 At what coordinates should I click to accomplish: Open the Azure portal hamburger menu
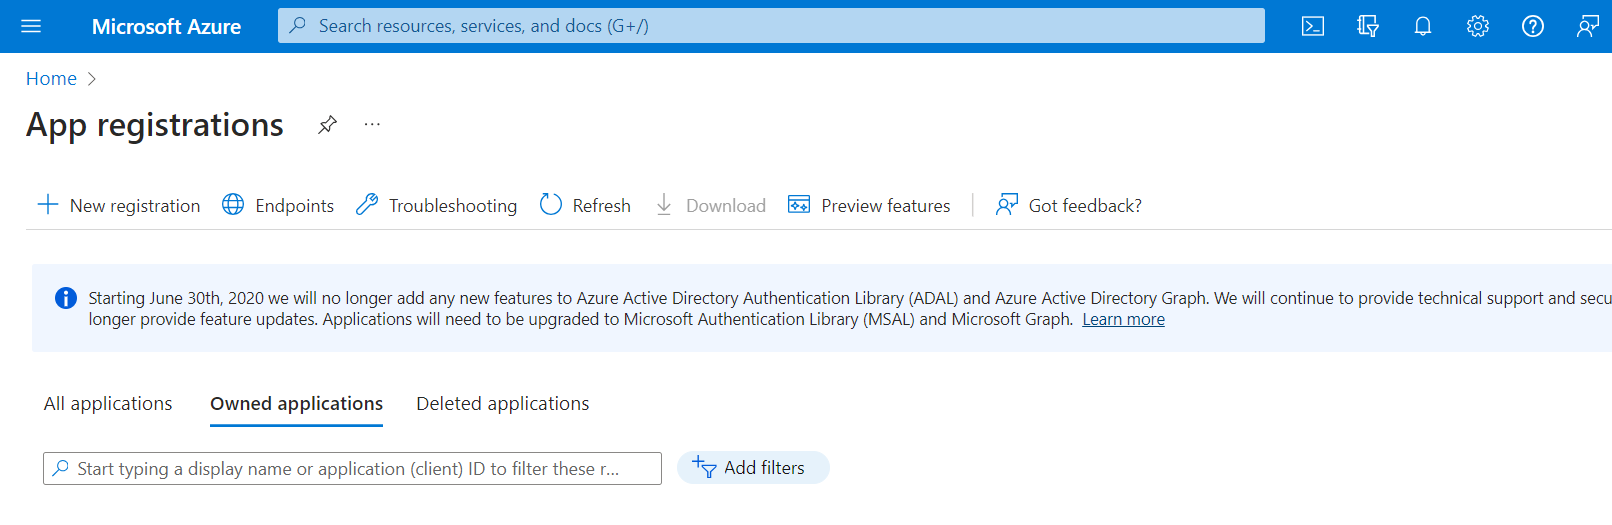(x=31, y=26)
